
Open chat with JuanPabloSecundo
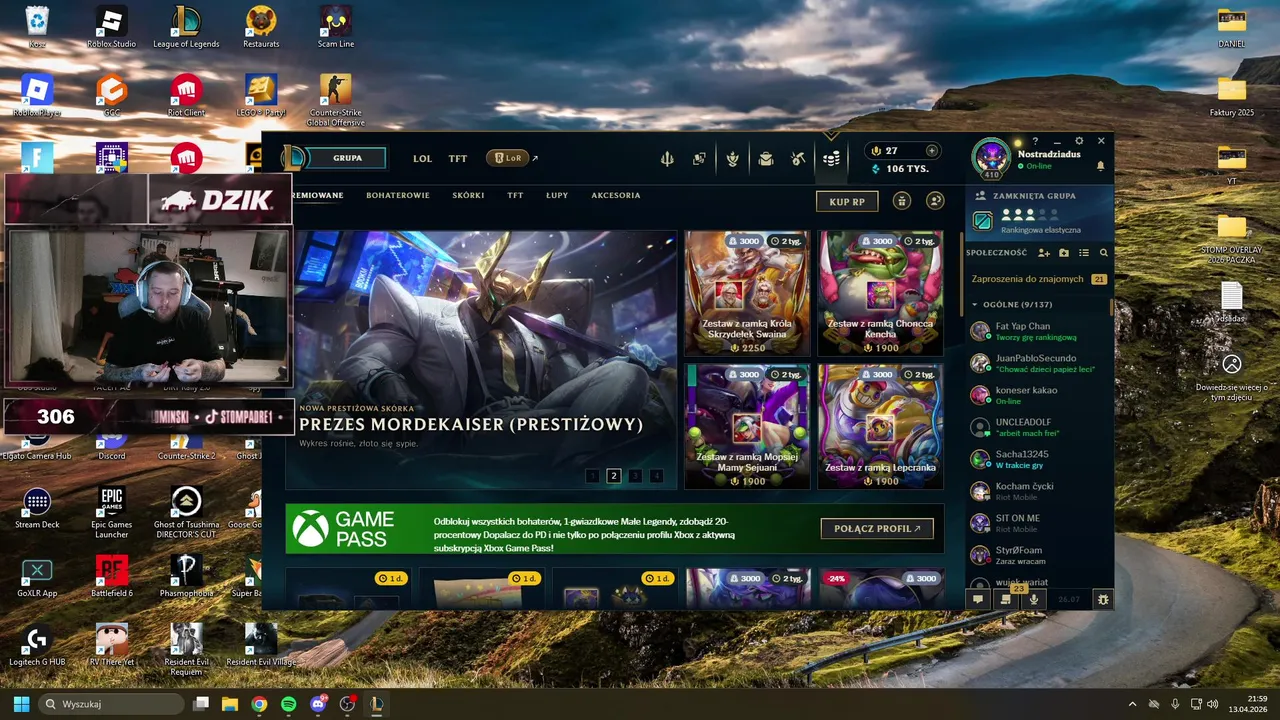click(1039, 363)
